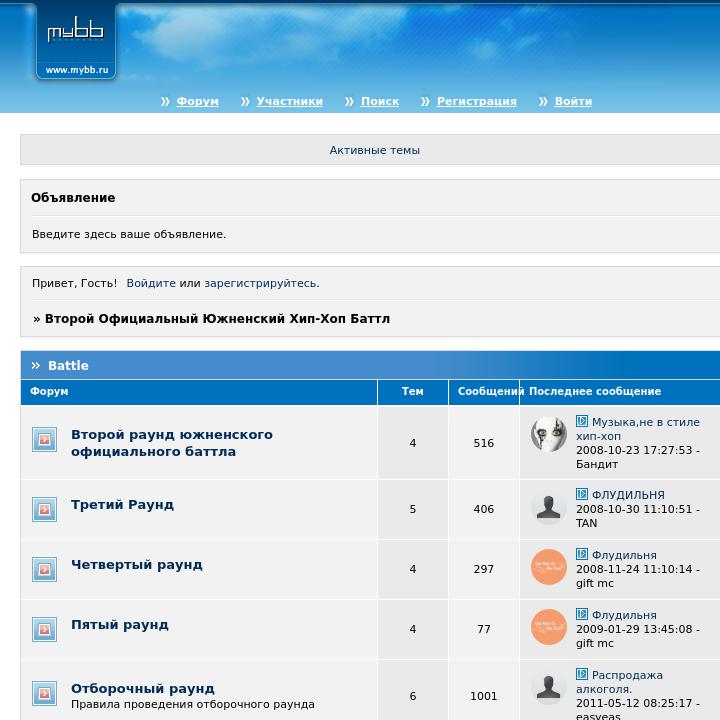This screenshot has height=720, width=720.
Task: Click forum status icon for Второй раунд
Action: coord(45,439)
